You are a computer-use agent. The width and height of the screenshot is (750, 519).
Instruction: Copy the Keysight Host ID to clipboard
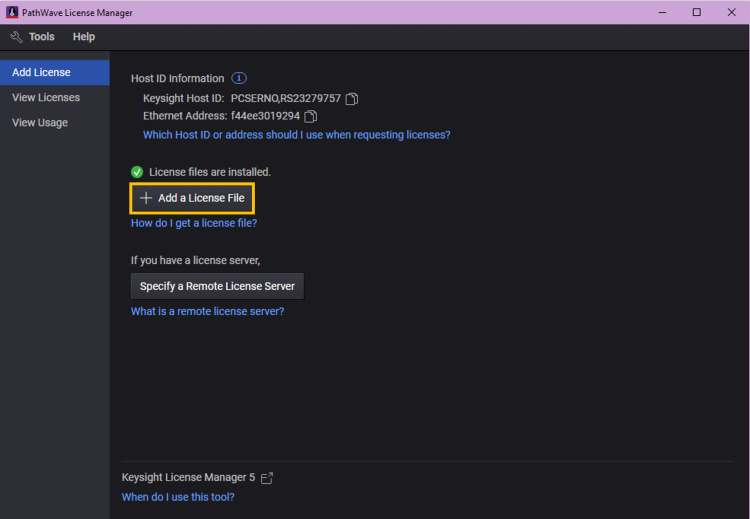click(x=352, y=99)
